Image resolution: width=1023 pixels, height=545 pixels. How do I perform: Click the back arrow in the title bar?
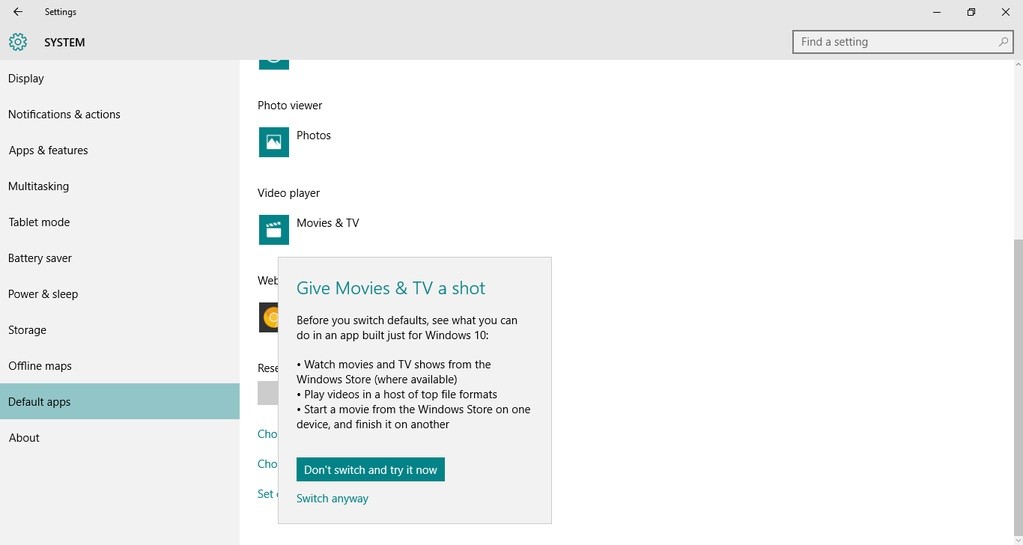tap(18, 12)
